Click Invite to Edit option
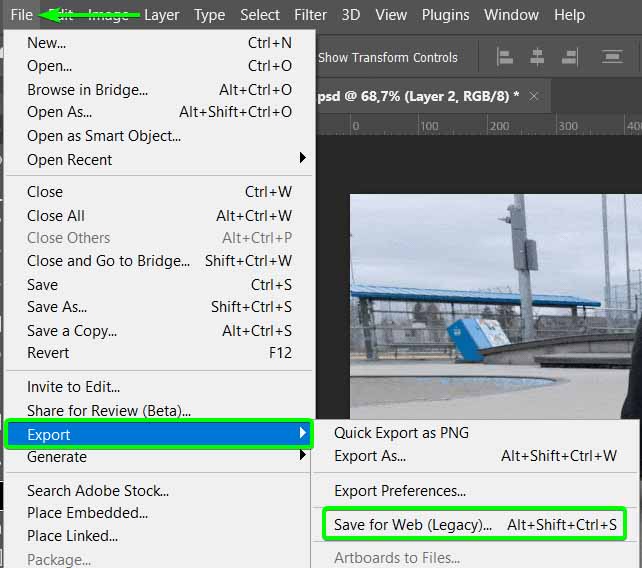The image size is (642, 568). (73, 387)
